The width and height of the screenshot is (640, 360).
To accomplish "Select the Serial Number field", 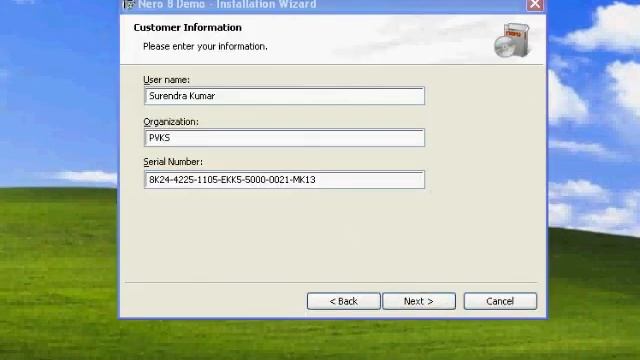I will coord(284,180).
